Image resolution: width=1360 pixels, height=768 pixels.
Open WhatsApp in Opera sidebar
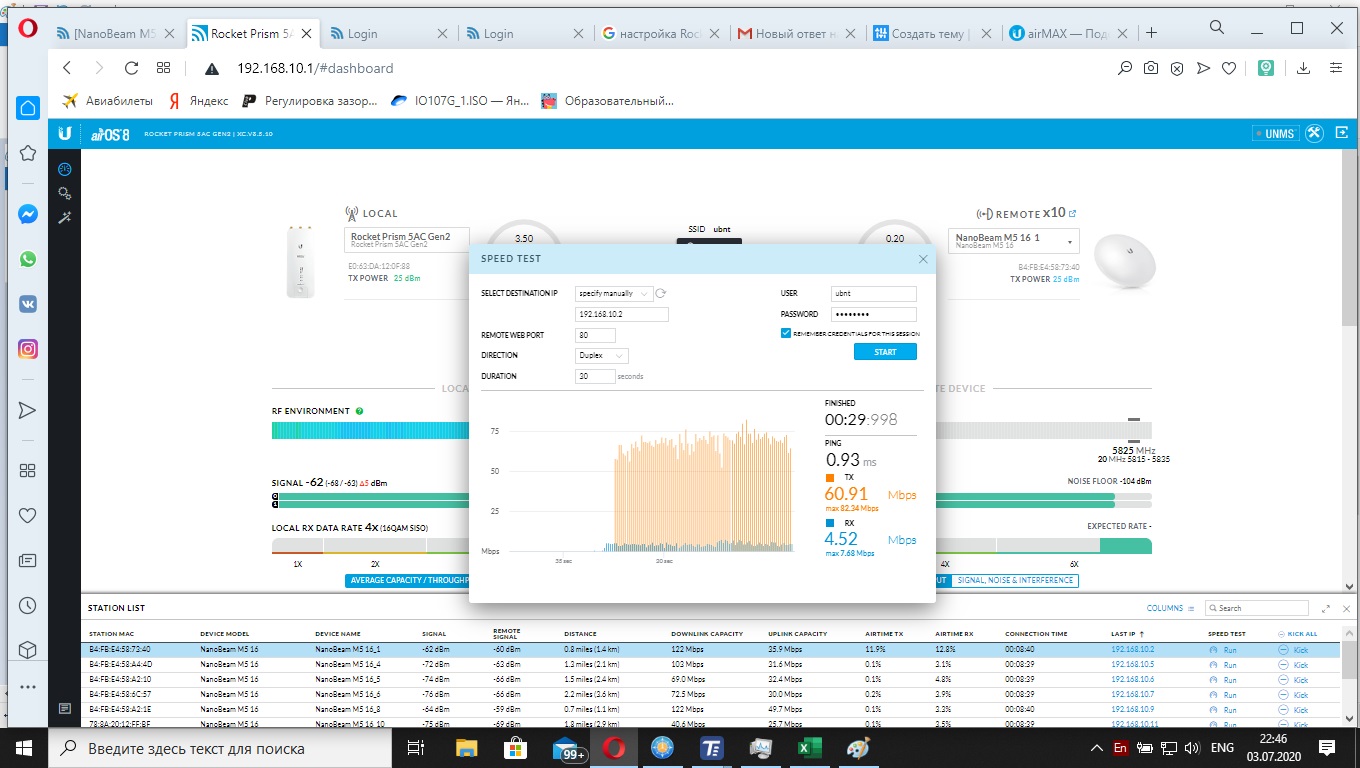27,259
